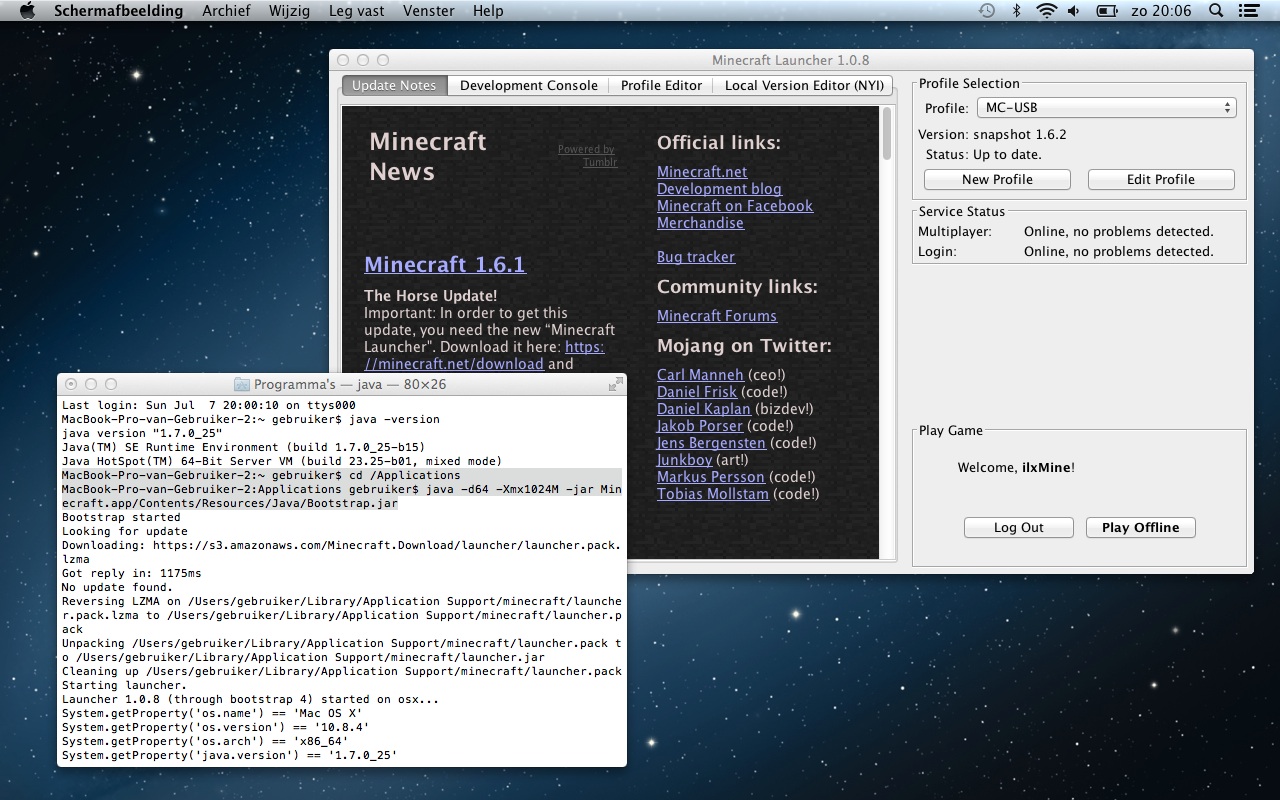Click the Edit Profile button
Image resolution: width=1280 pixels, height=800 pixels.
pyautogui.click(x=1160, y=180)
